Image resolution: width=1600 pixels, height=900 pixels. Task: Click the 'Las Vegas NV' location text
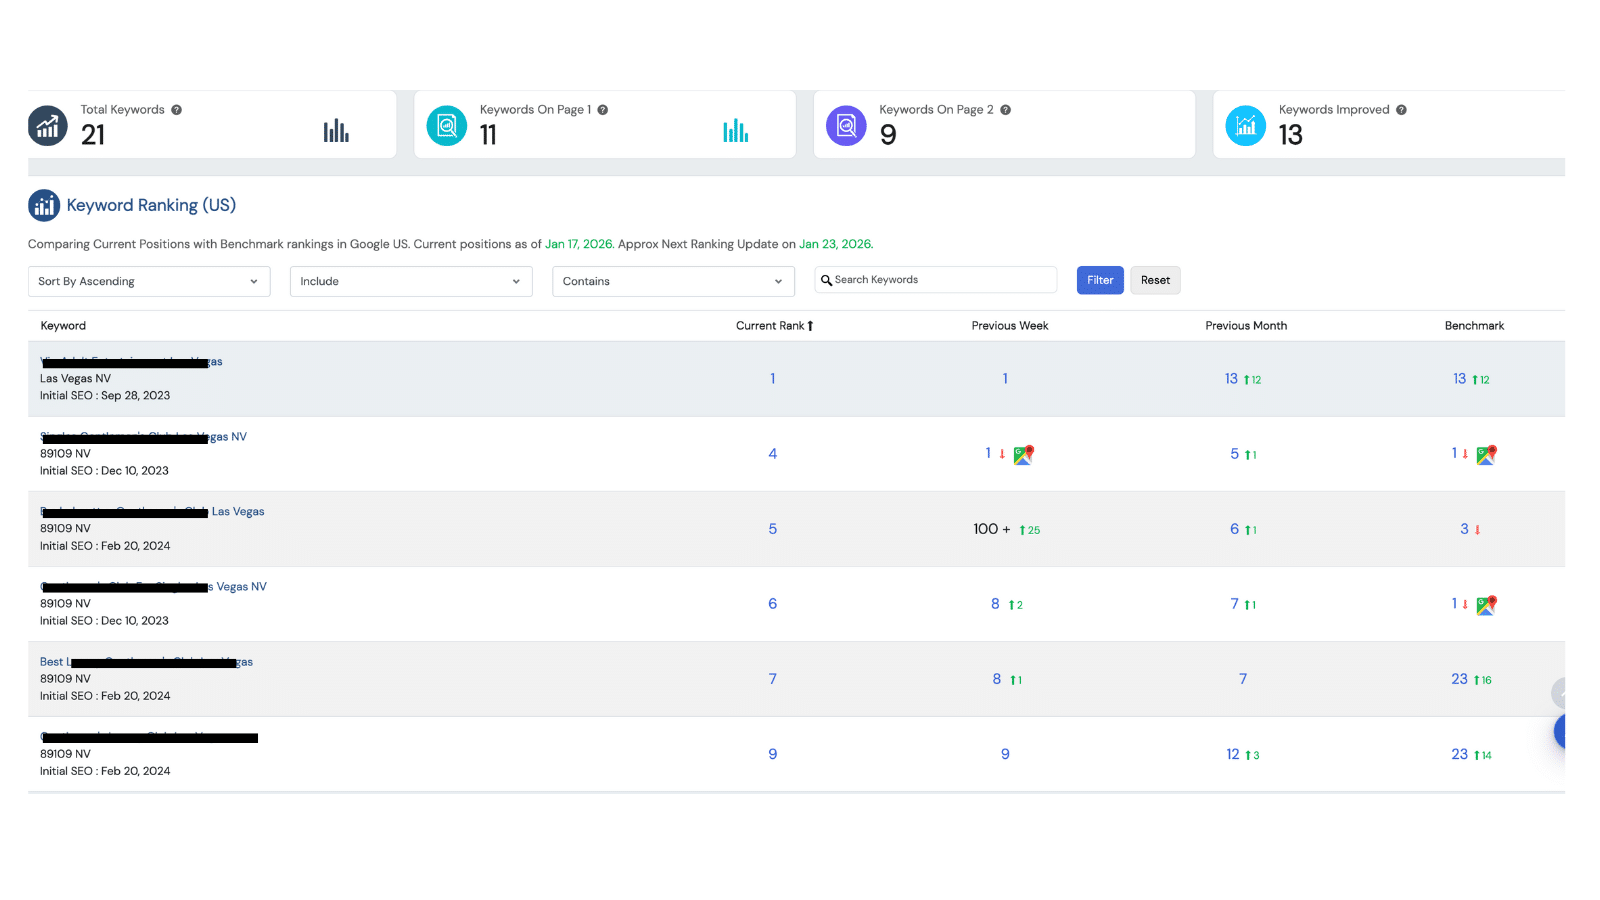click(x=75, y=379)
